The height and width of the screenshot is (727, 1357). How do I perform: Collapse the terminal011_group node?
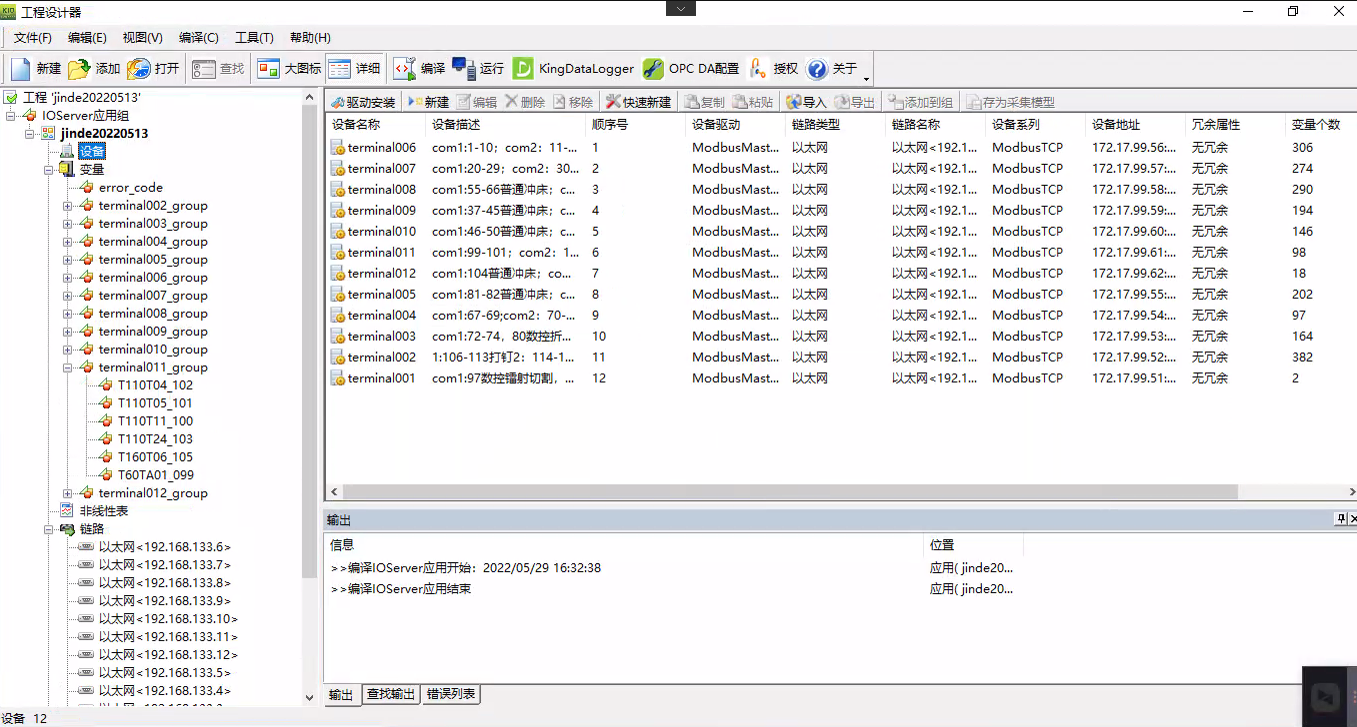68,367
